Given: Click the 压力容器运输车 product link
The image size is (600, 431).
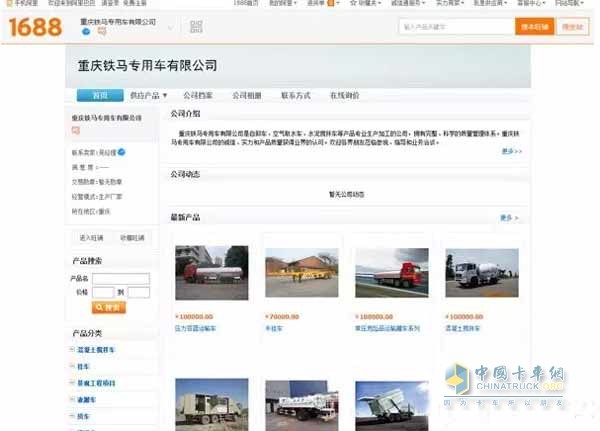Looking at the screenshot, I should point(196,328).
